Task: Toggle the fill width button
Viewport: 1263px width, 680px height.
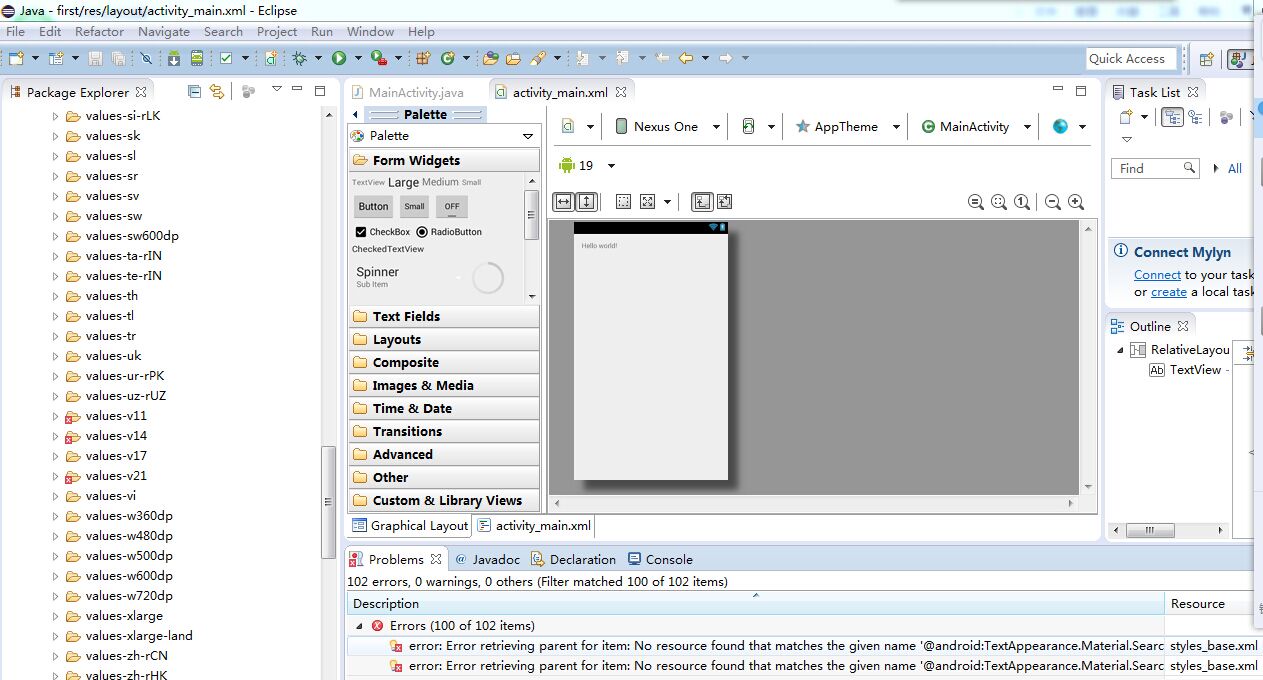Action: 564,202
